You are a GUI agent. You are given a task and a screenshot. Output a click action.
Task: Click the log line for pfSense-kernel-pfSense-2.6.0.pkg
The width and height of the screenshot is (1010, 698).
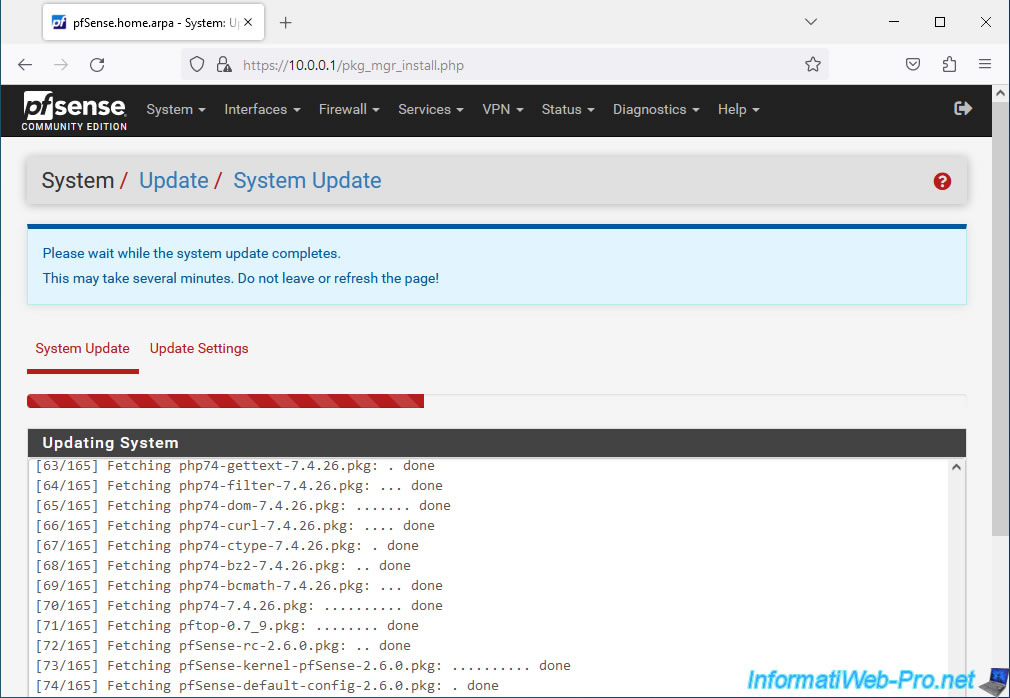coord(303,665)
